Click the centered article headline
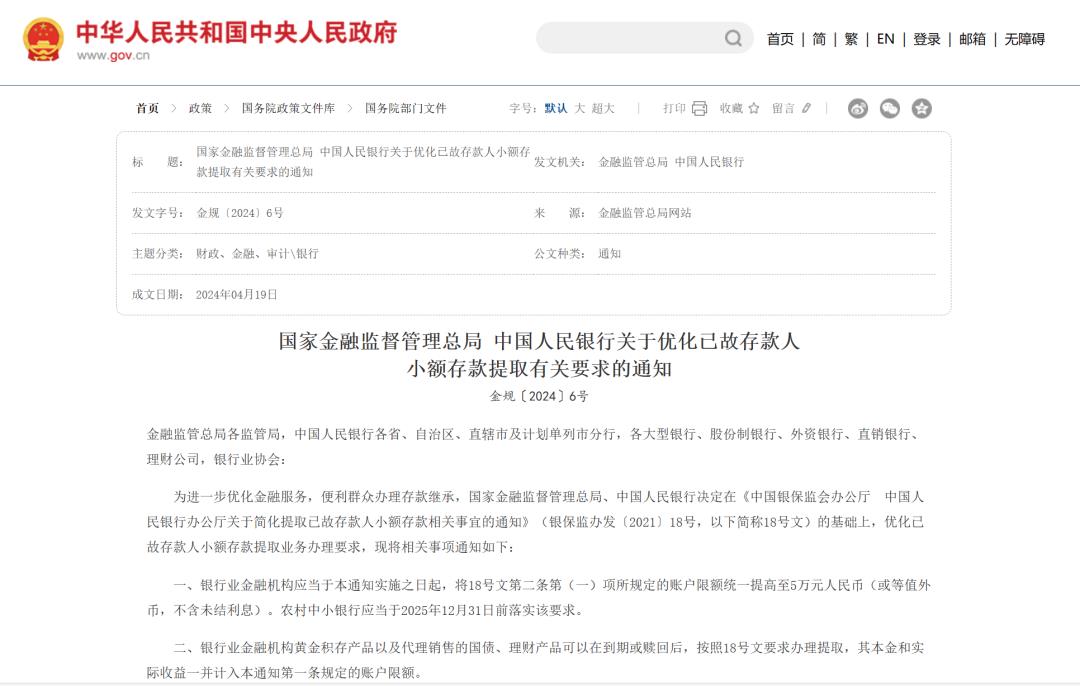The image size is (1080, 686). click(539, 355)
